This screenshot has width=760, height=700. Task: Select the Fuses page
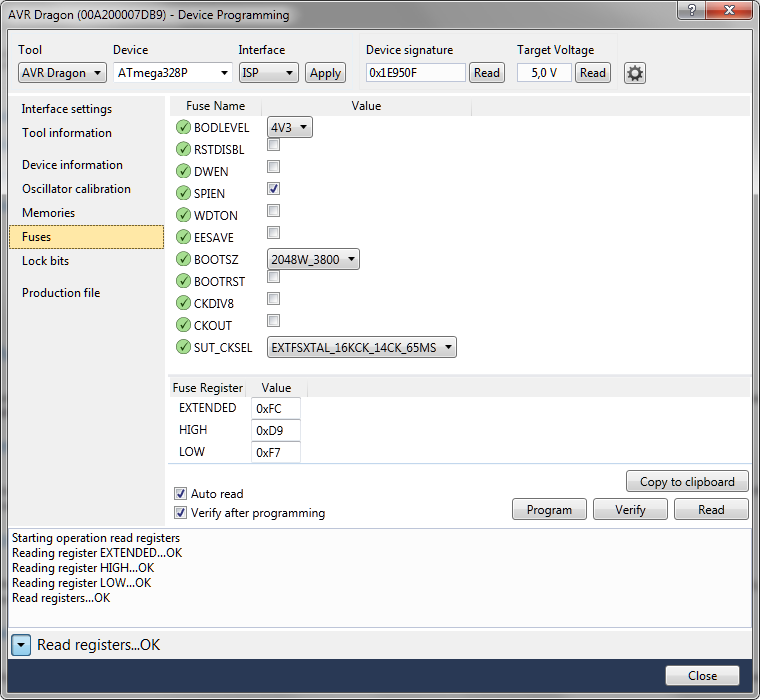[86, 237]
